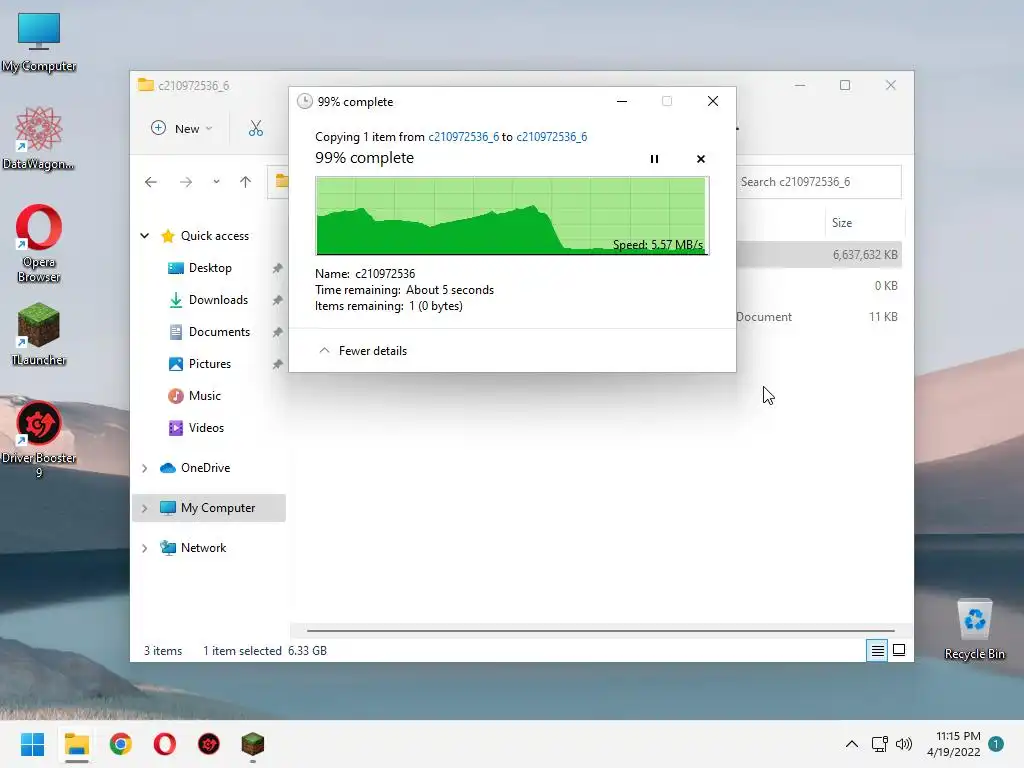Viewport: 1024px width, 768px height.
Task: Open Music in Quick access
Action: (x=204, y=396)
